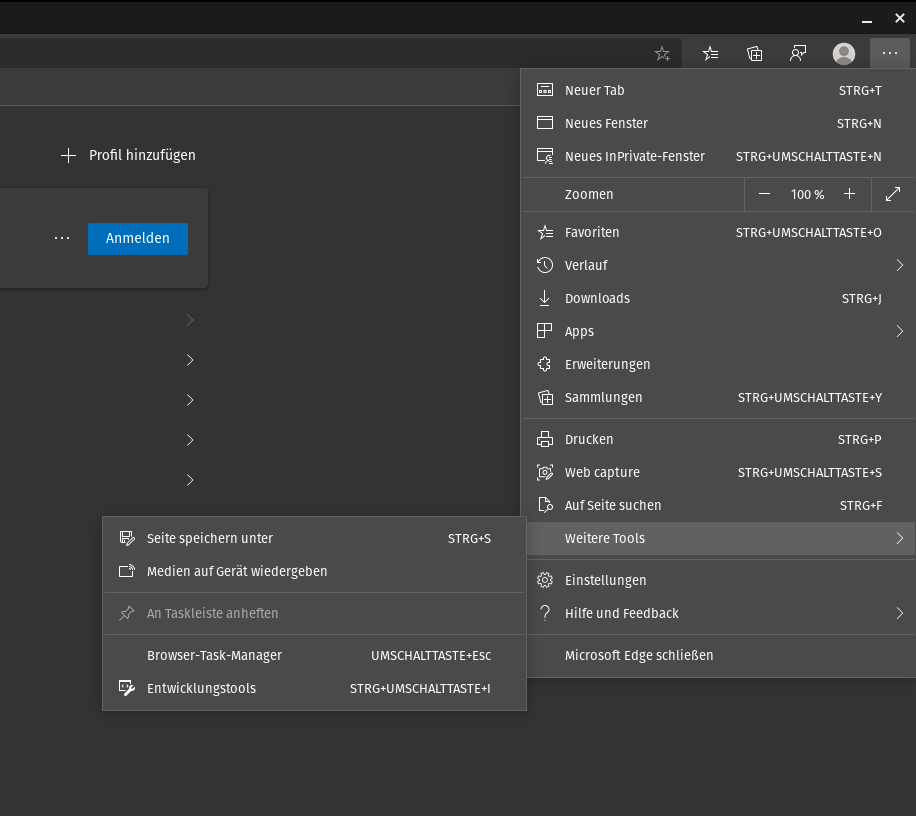916x816 pixels.
Task: Click the Anmelden button
Action: point(138,238)
